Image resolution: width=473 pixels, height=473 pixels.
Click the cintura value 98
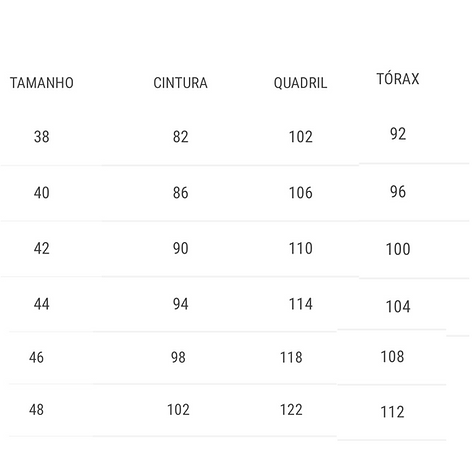click(x=178, y=357)
